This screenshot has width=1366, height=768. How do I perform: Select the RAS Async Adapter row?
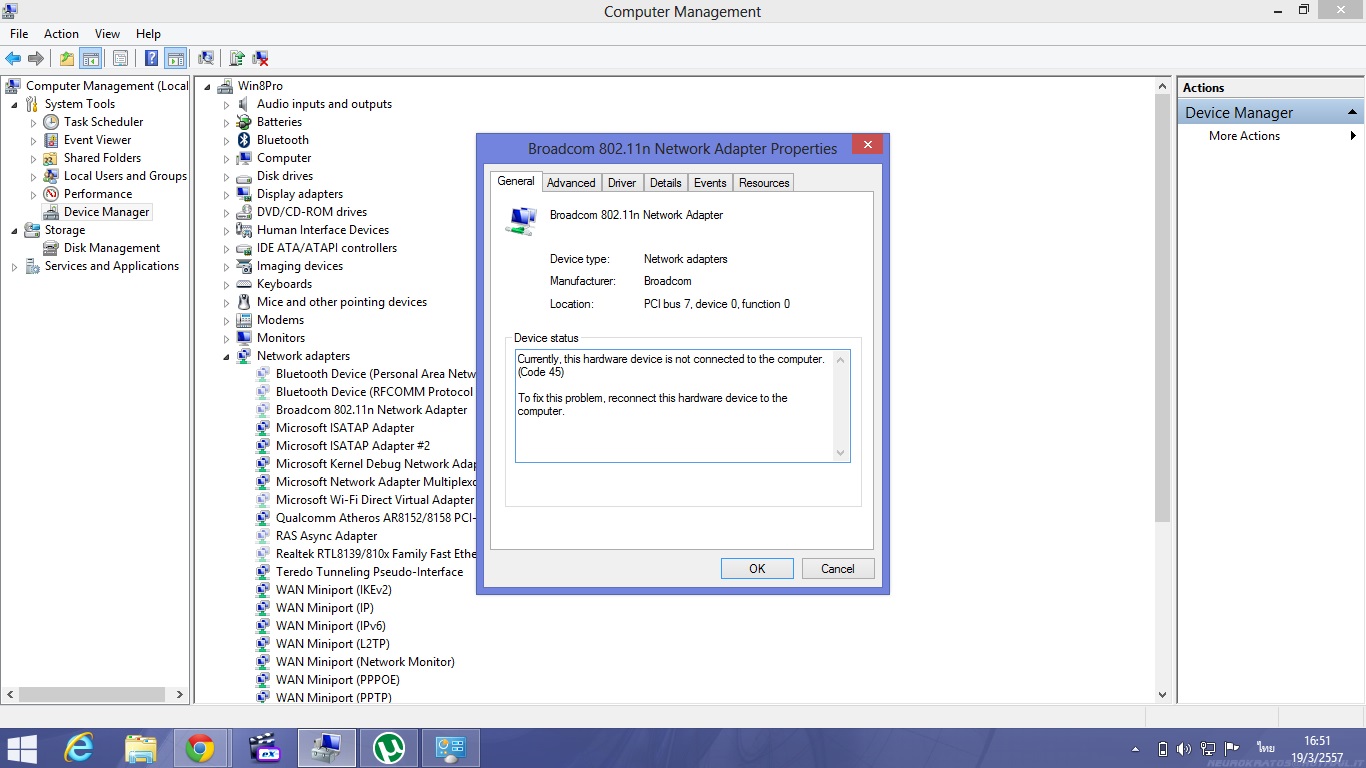(327, 536)
